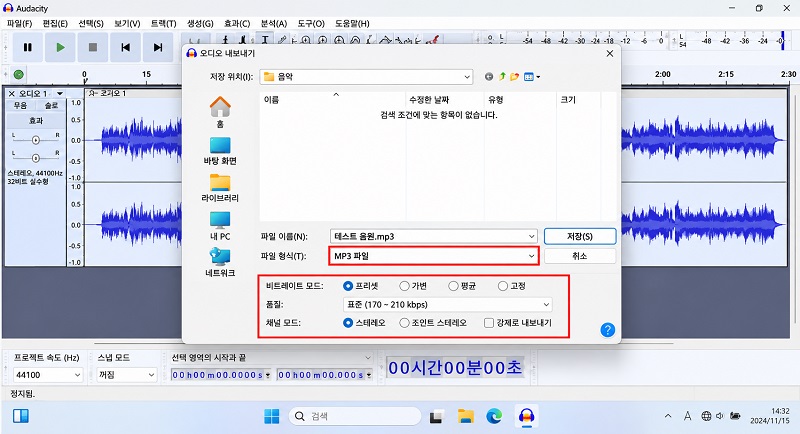Click the playback meter level handle
800x434 pixels.
tap(782, 41)
